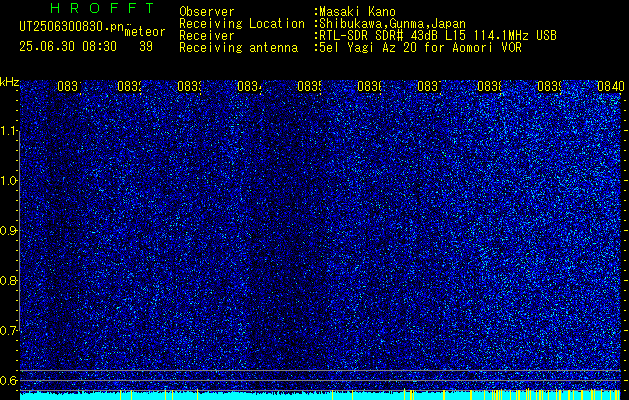
Task: Click the 0831 time marker
Action: tap(69, 87)
